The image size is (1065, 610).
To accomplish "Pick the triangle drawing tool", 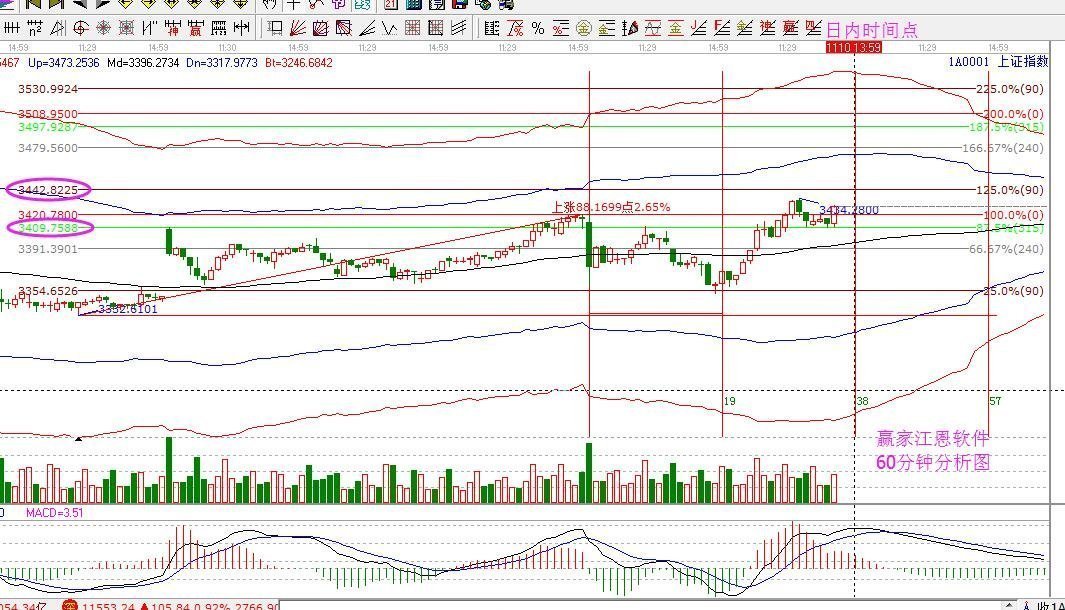I will coord(58,28).
